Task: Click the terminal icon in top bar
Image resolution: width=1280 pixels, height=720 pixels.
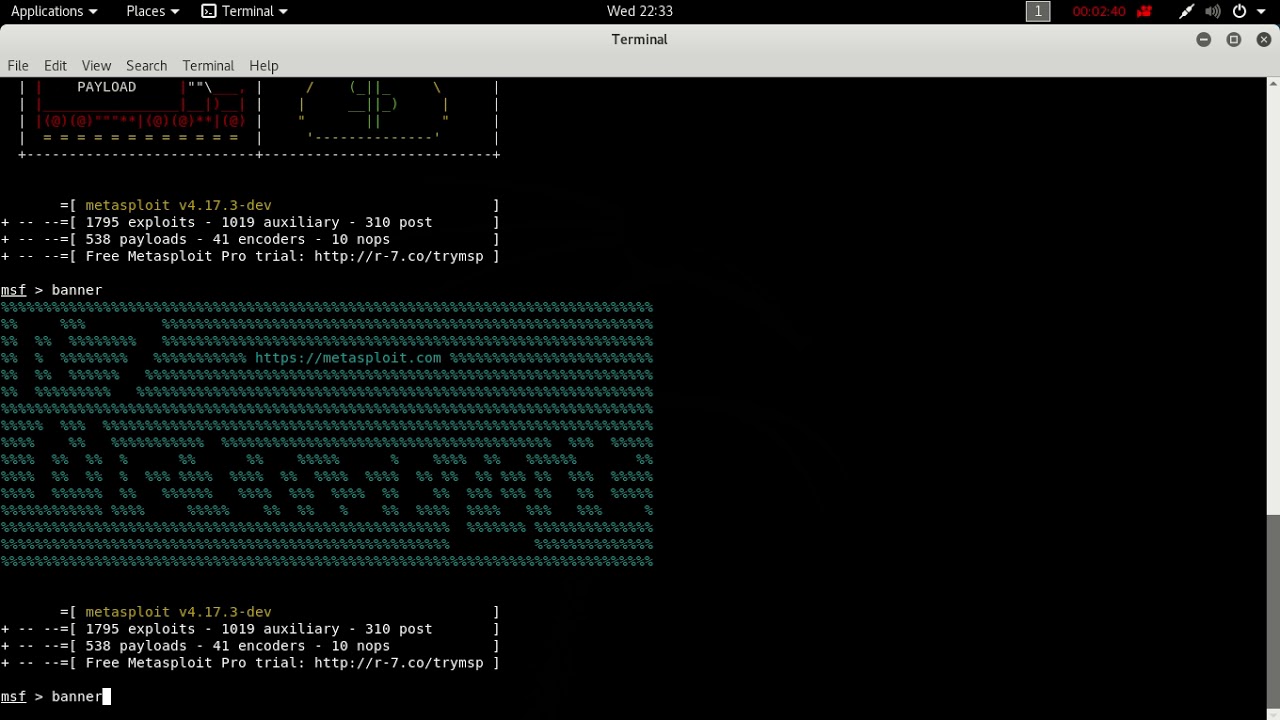Action: (208, 11)
